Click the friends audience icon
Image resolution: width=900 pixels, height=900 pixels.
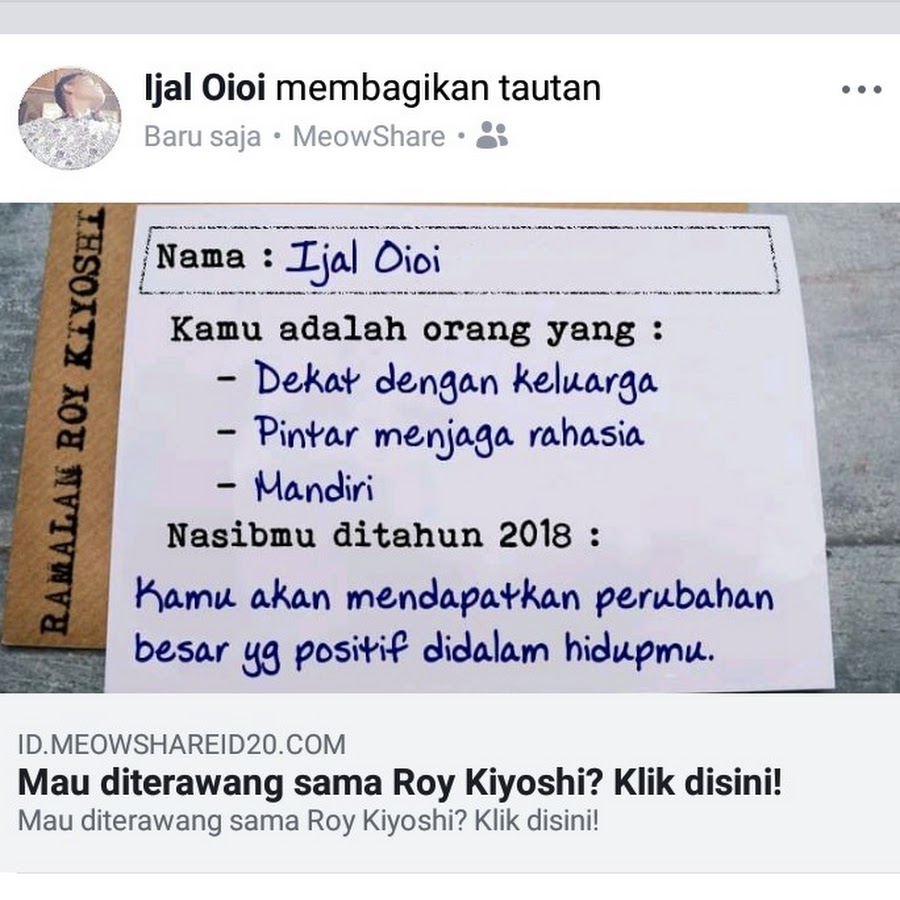[x=492, y=135]
